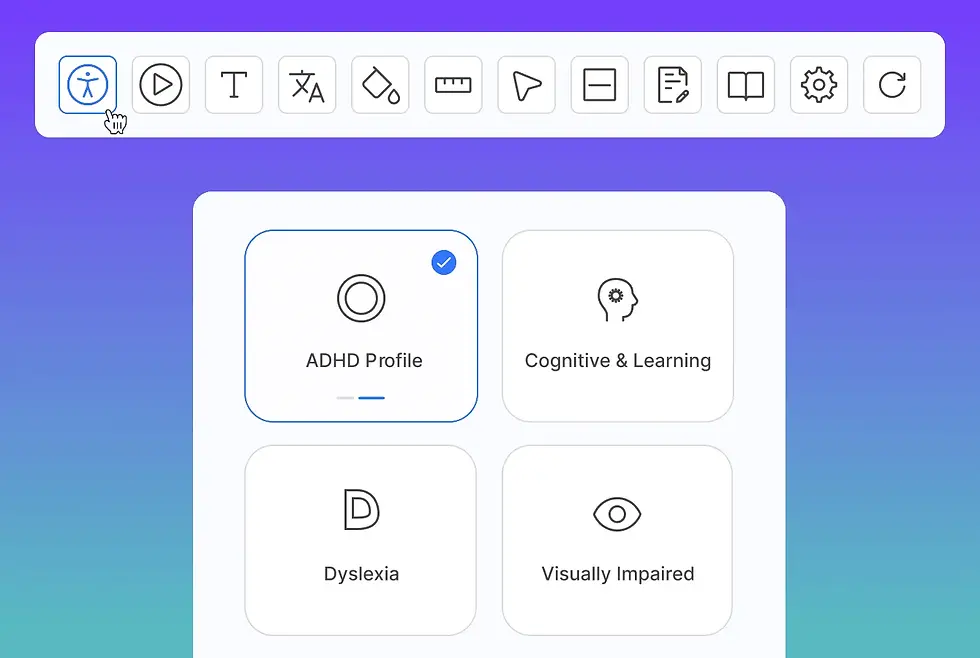Click the "Cognitive & Learning" label text
The height and width of the screenshot is (658, 980).
coord(618,361)
